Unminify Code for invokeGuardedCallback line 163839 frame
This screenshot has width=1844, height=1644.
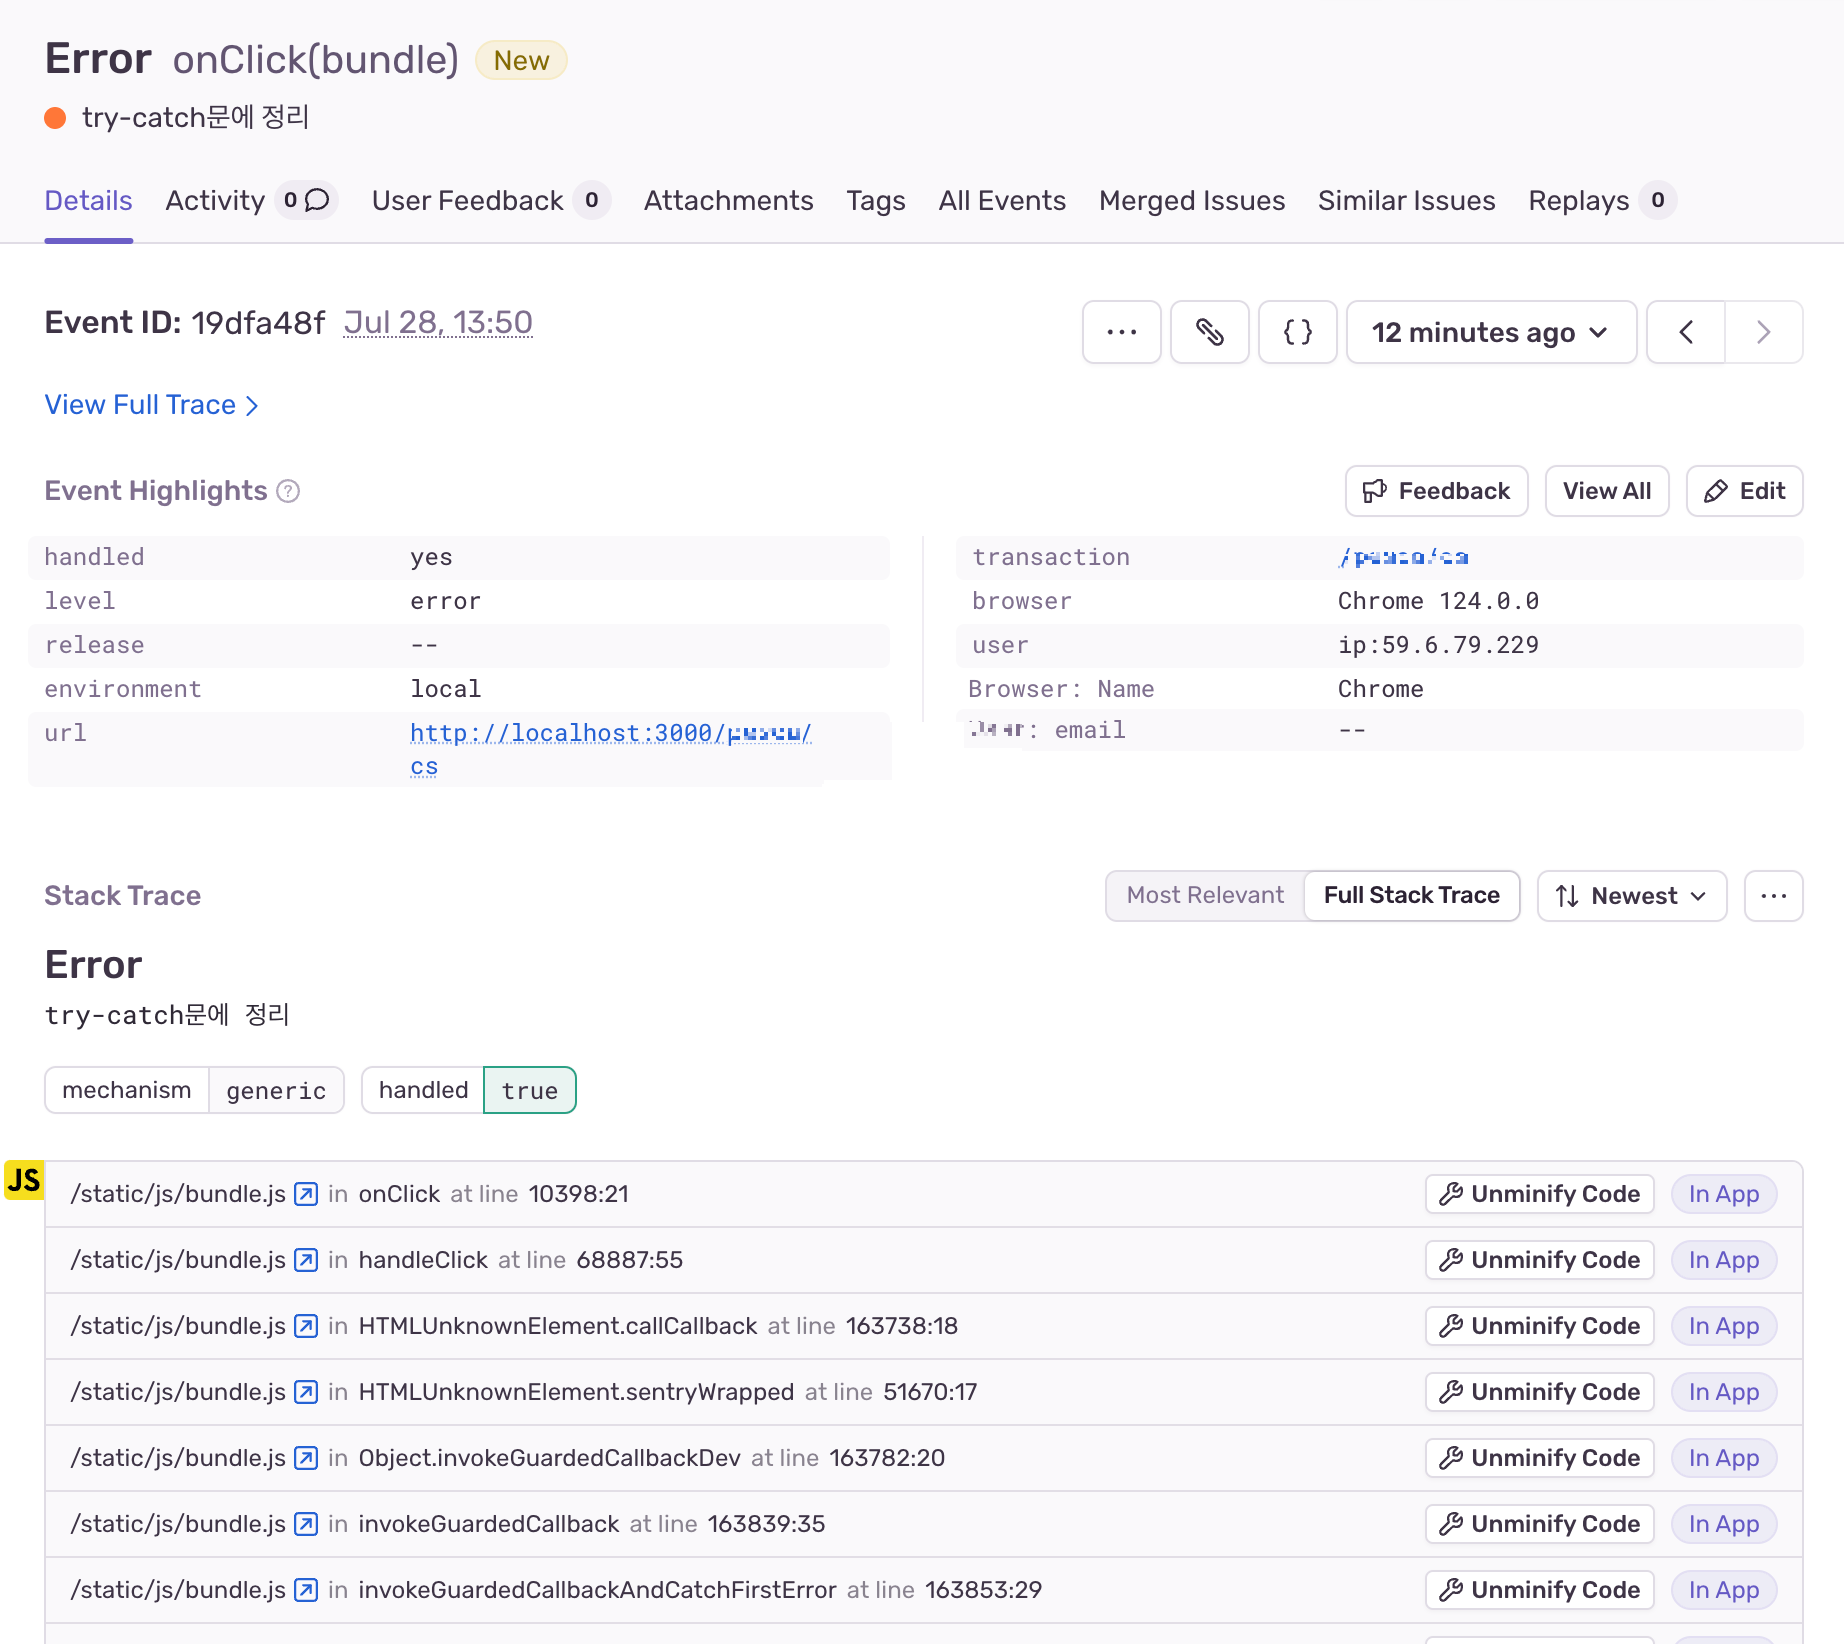[x=1539, y=1524]
